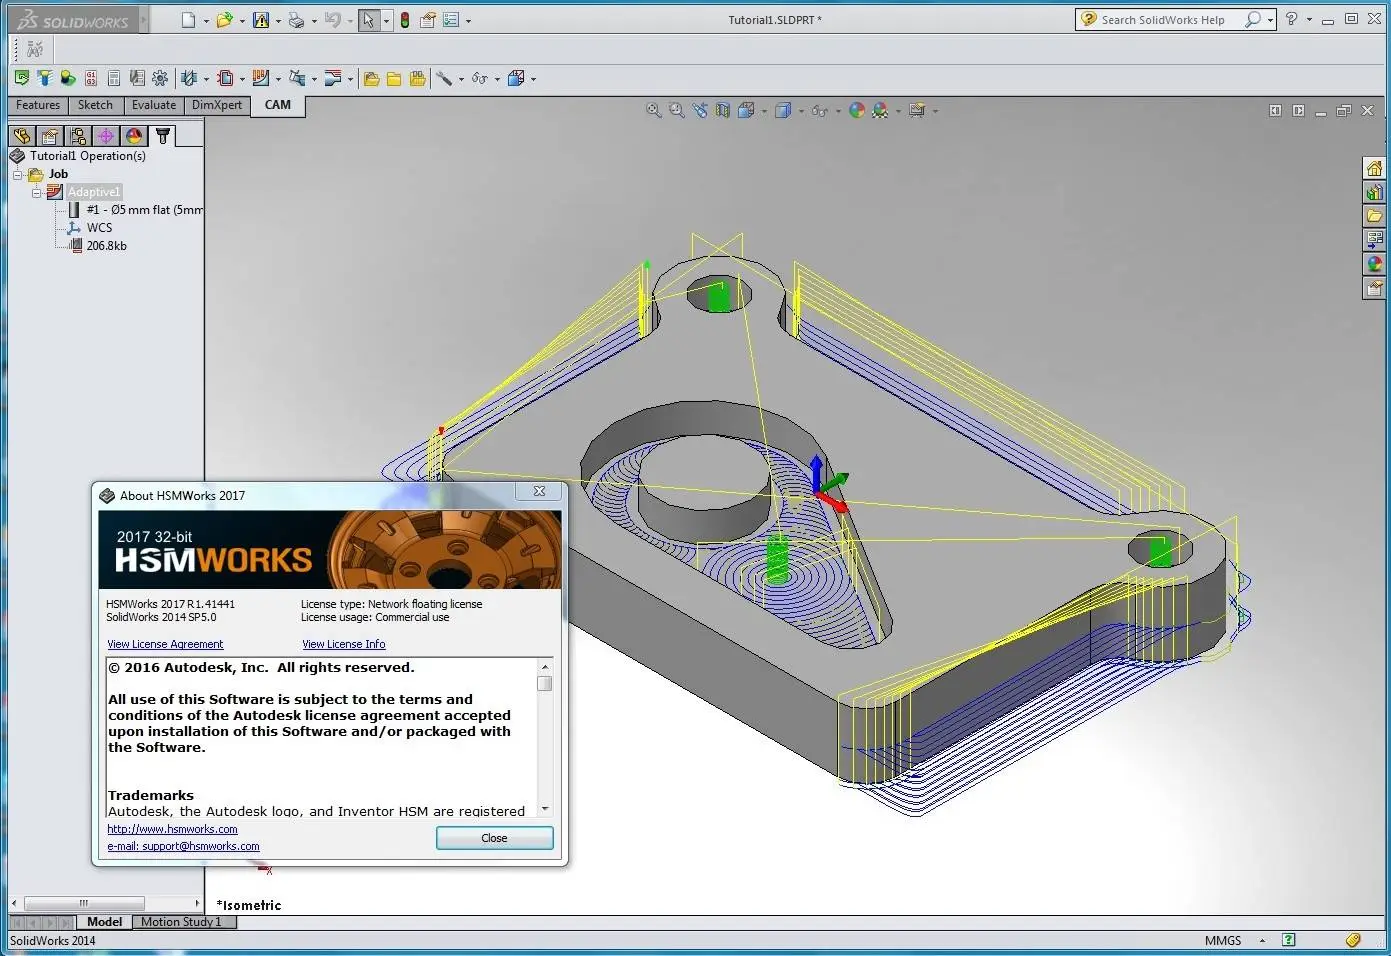Click the 2D milling Adaptive strategy icon
The width and height of the screenshot is (1391, 956).
[225, 78]
